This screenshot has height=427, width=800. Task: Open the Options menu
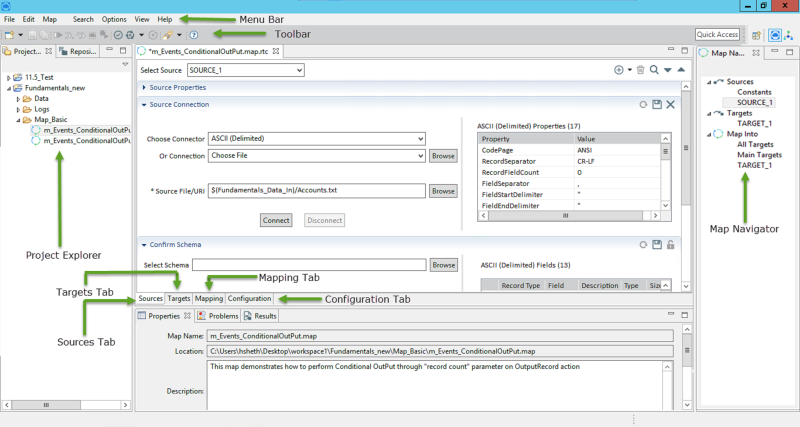pyautogui.click(x=114, y=19)
